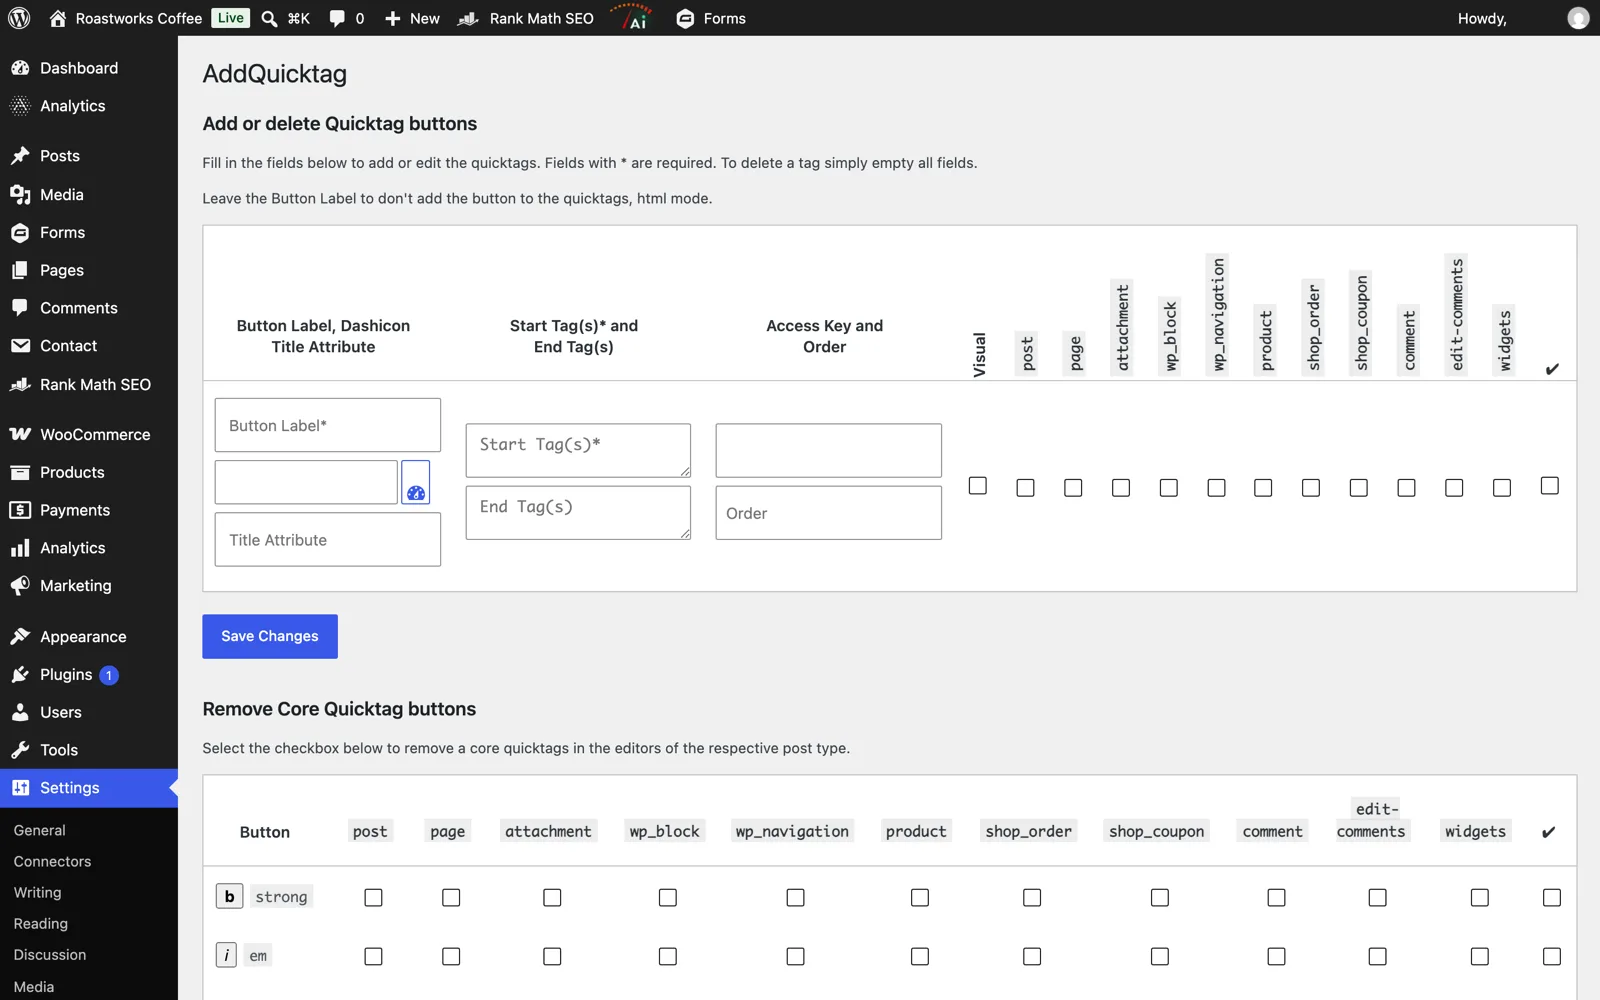
Task: Open the WordPress logo menu
Action: pos(19,18)
